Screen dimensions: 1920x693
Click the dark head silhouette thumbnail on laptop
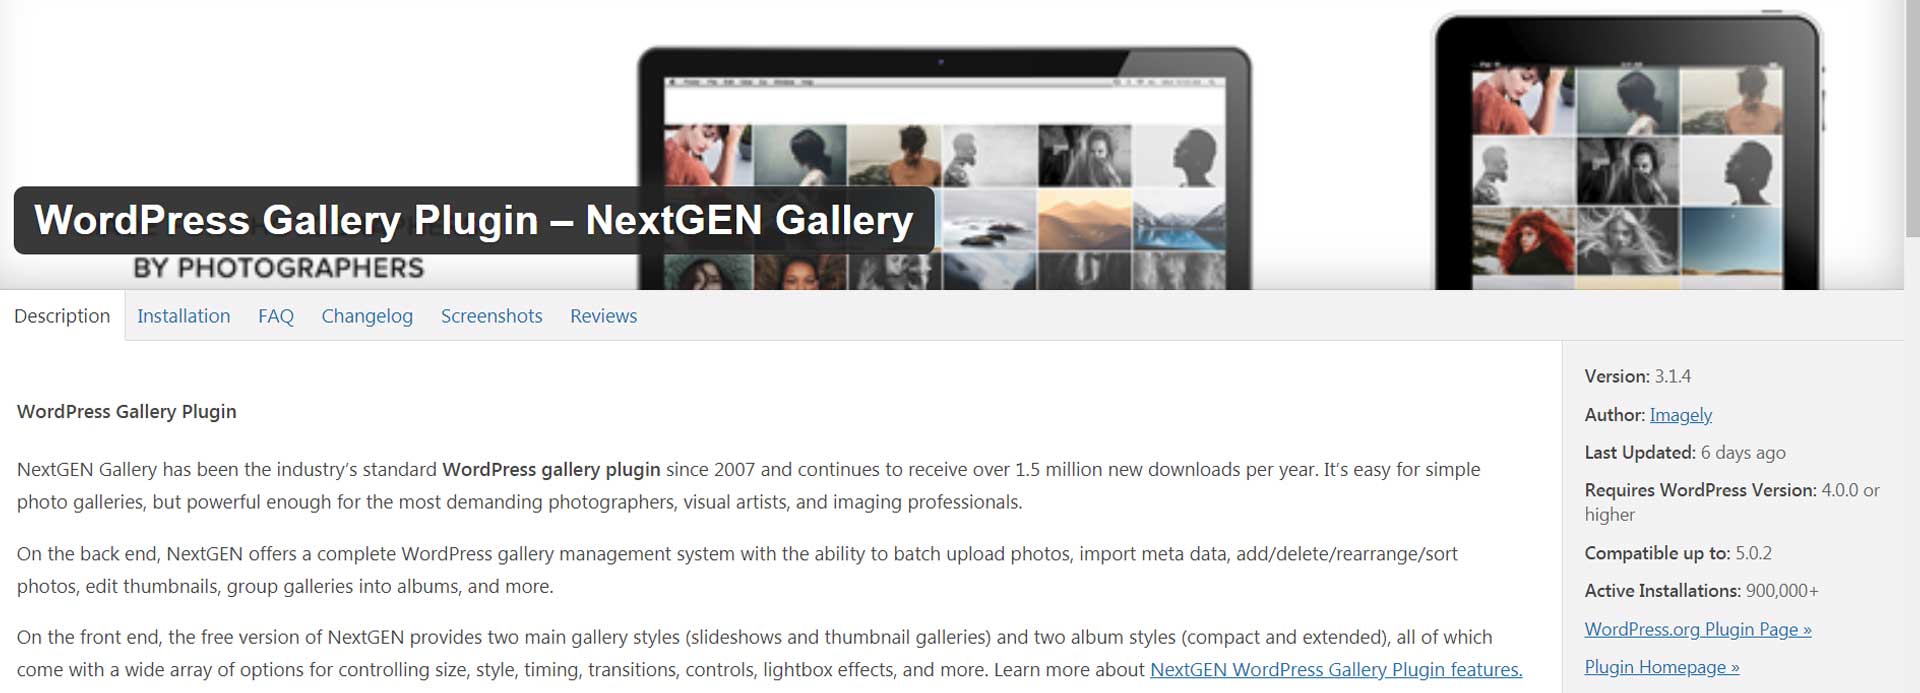[x=1179, y=155]
